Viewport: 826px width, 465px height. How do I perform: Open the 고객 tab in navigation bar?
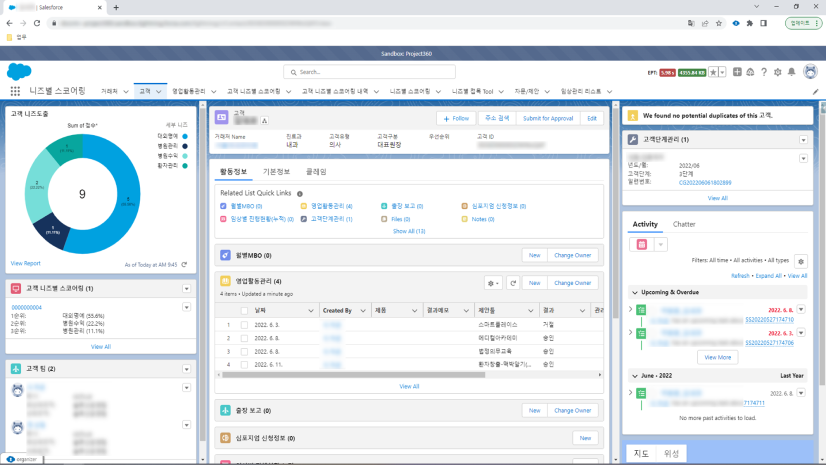pos(145,92)
